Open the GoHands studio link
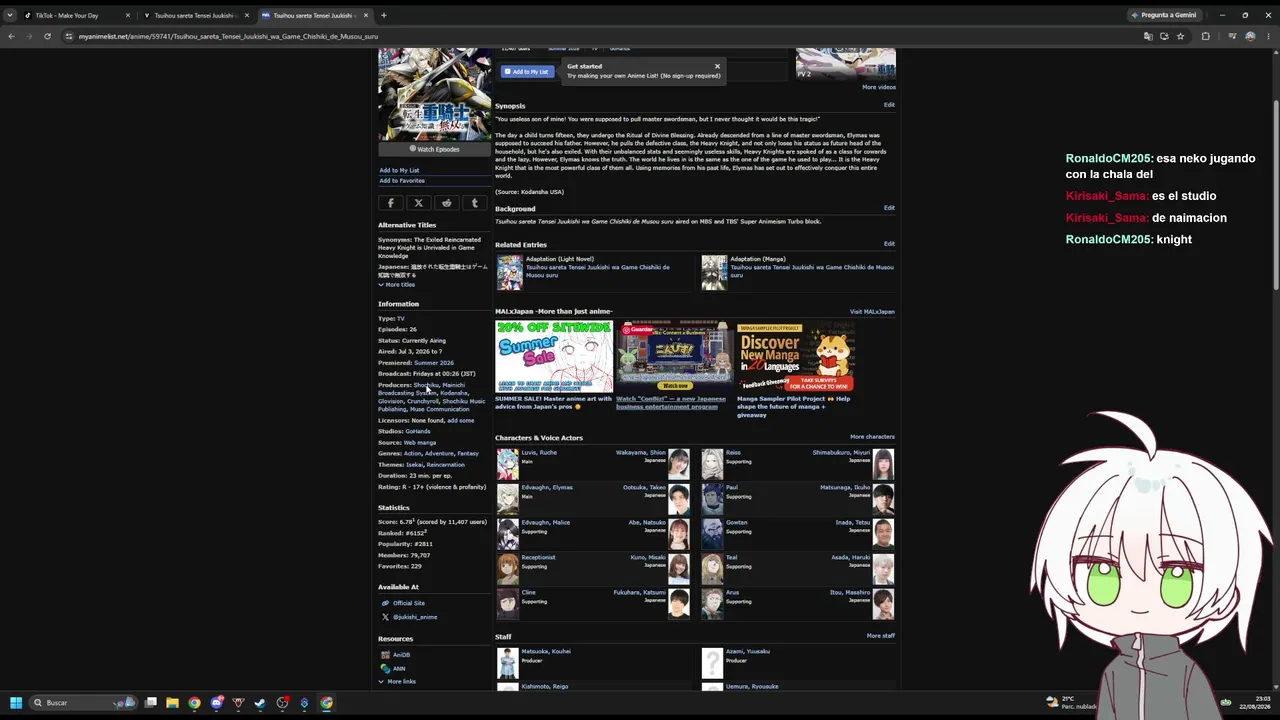The width and height of the screenshot is (1280, 720). 416,432
